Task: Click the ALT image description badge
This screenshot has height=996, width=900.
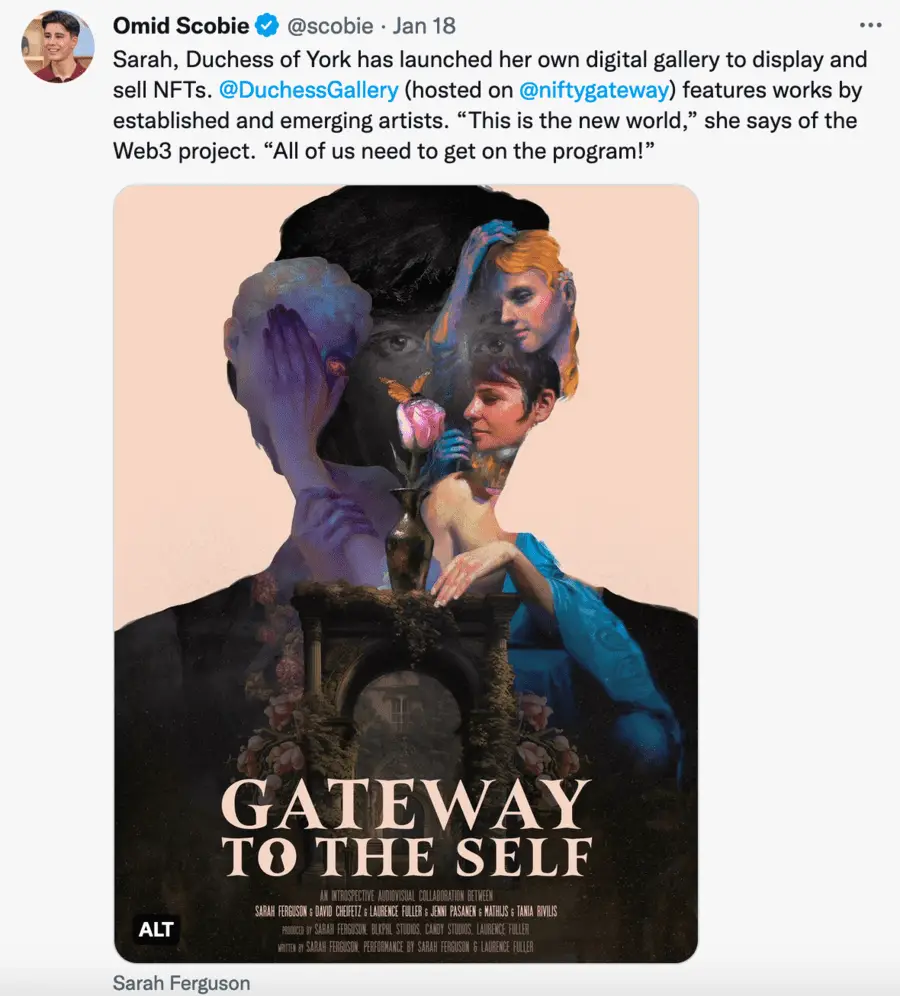Action: (156, 929)
